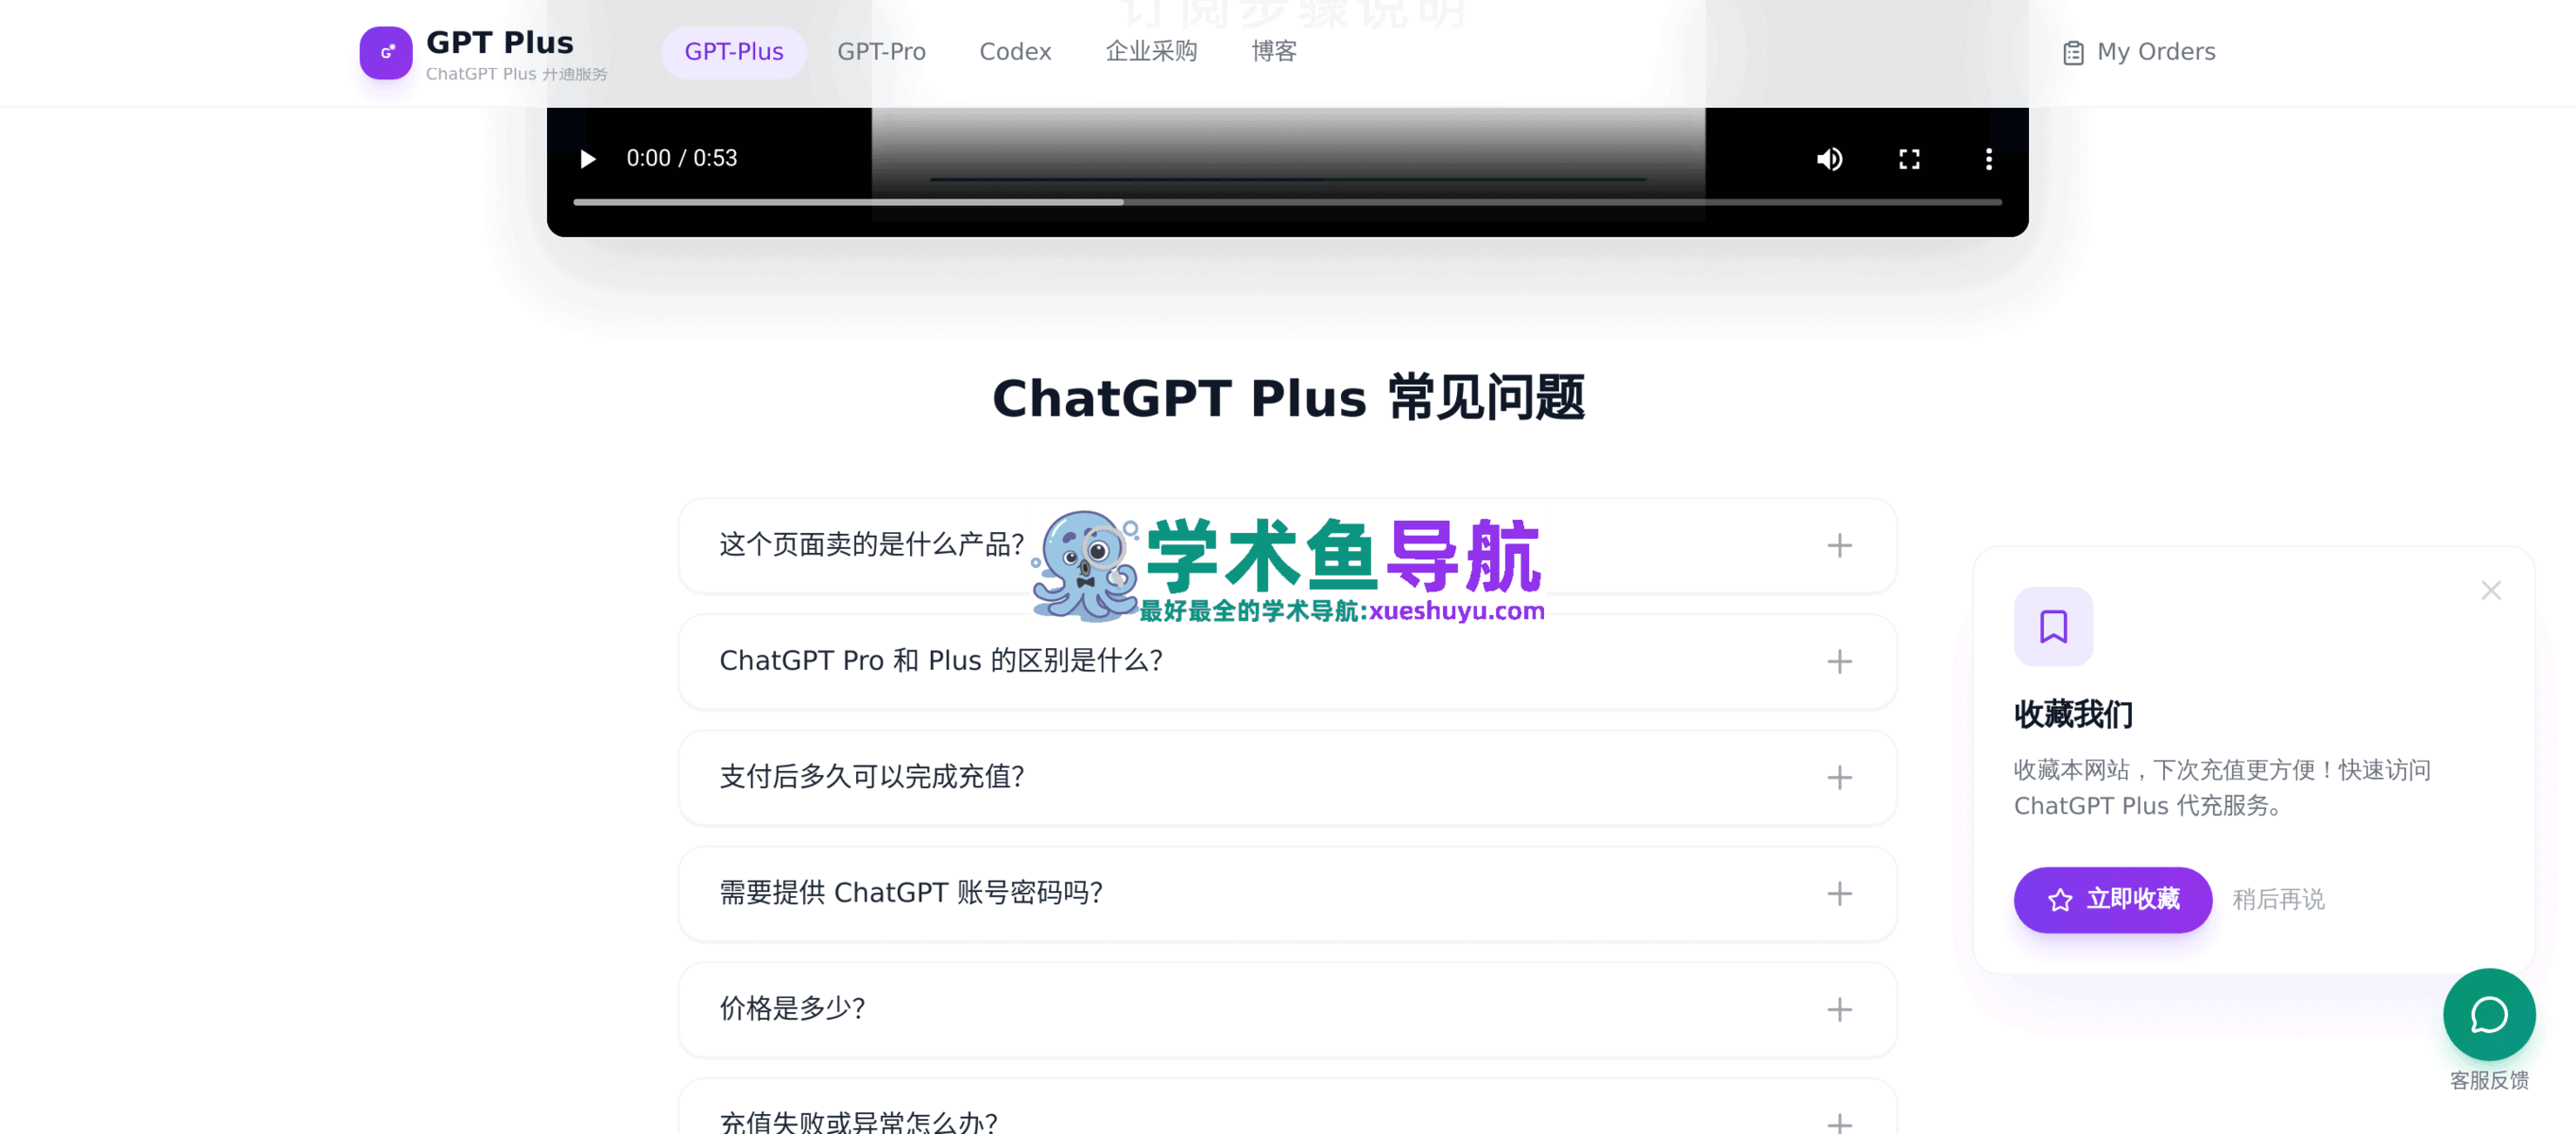Expand the plus for 这个页面卖的是什么产品?
The image size is (2576, 1134).
(x=1839, y=545)
